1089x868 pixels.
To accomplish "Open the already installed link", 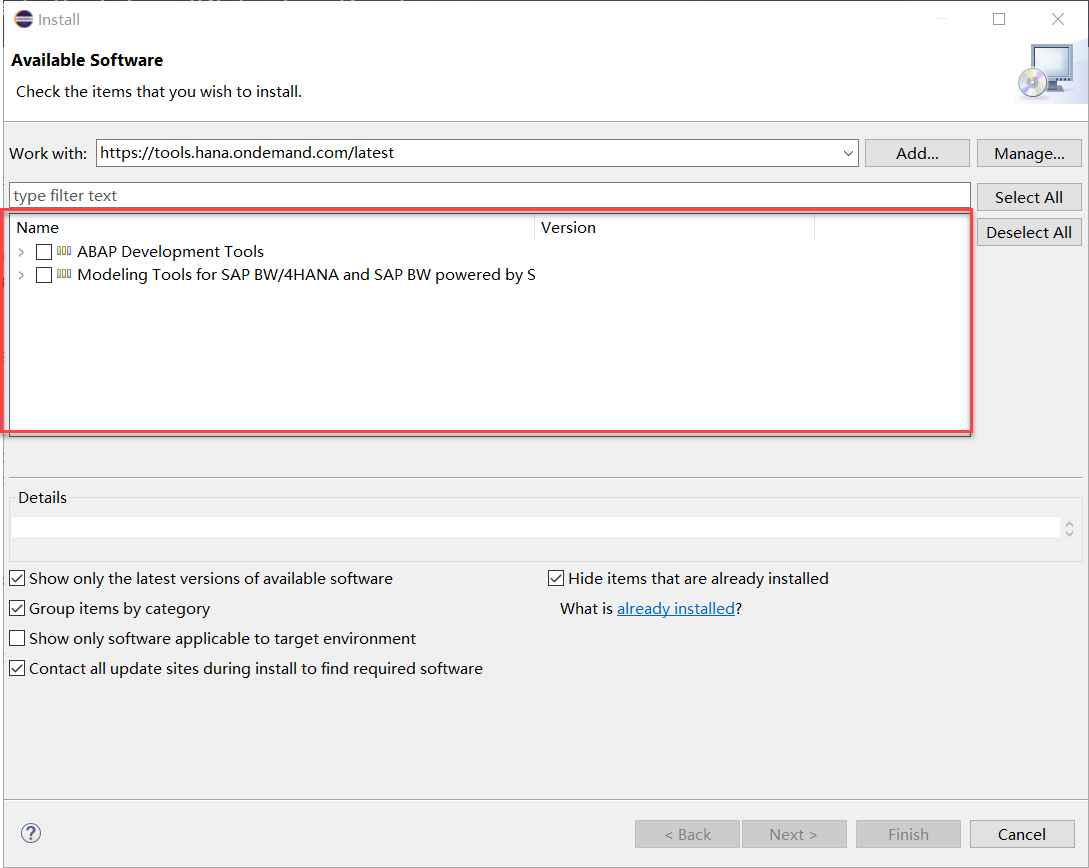I will (x=675, y=609).
